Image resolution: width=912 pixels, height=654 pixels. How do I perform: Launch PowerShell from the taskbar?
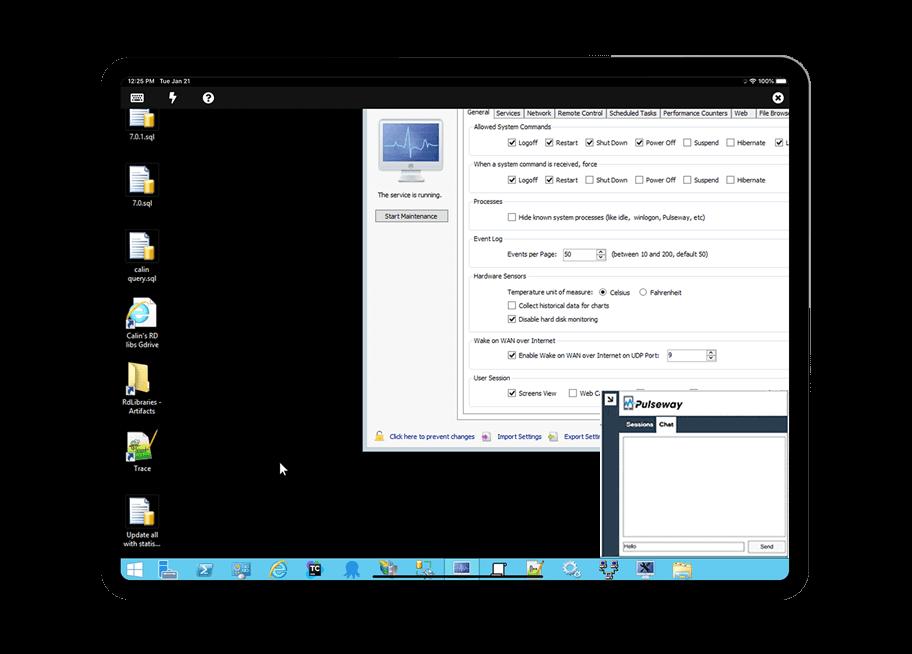pos(205,570)
